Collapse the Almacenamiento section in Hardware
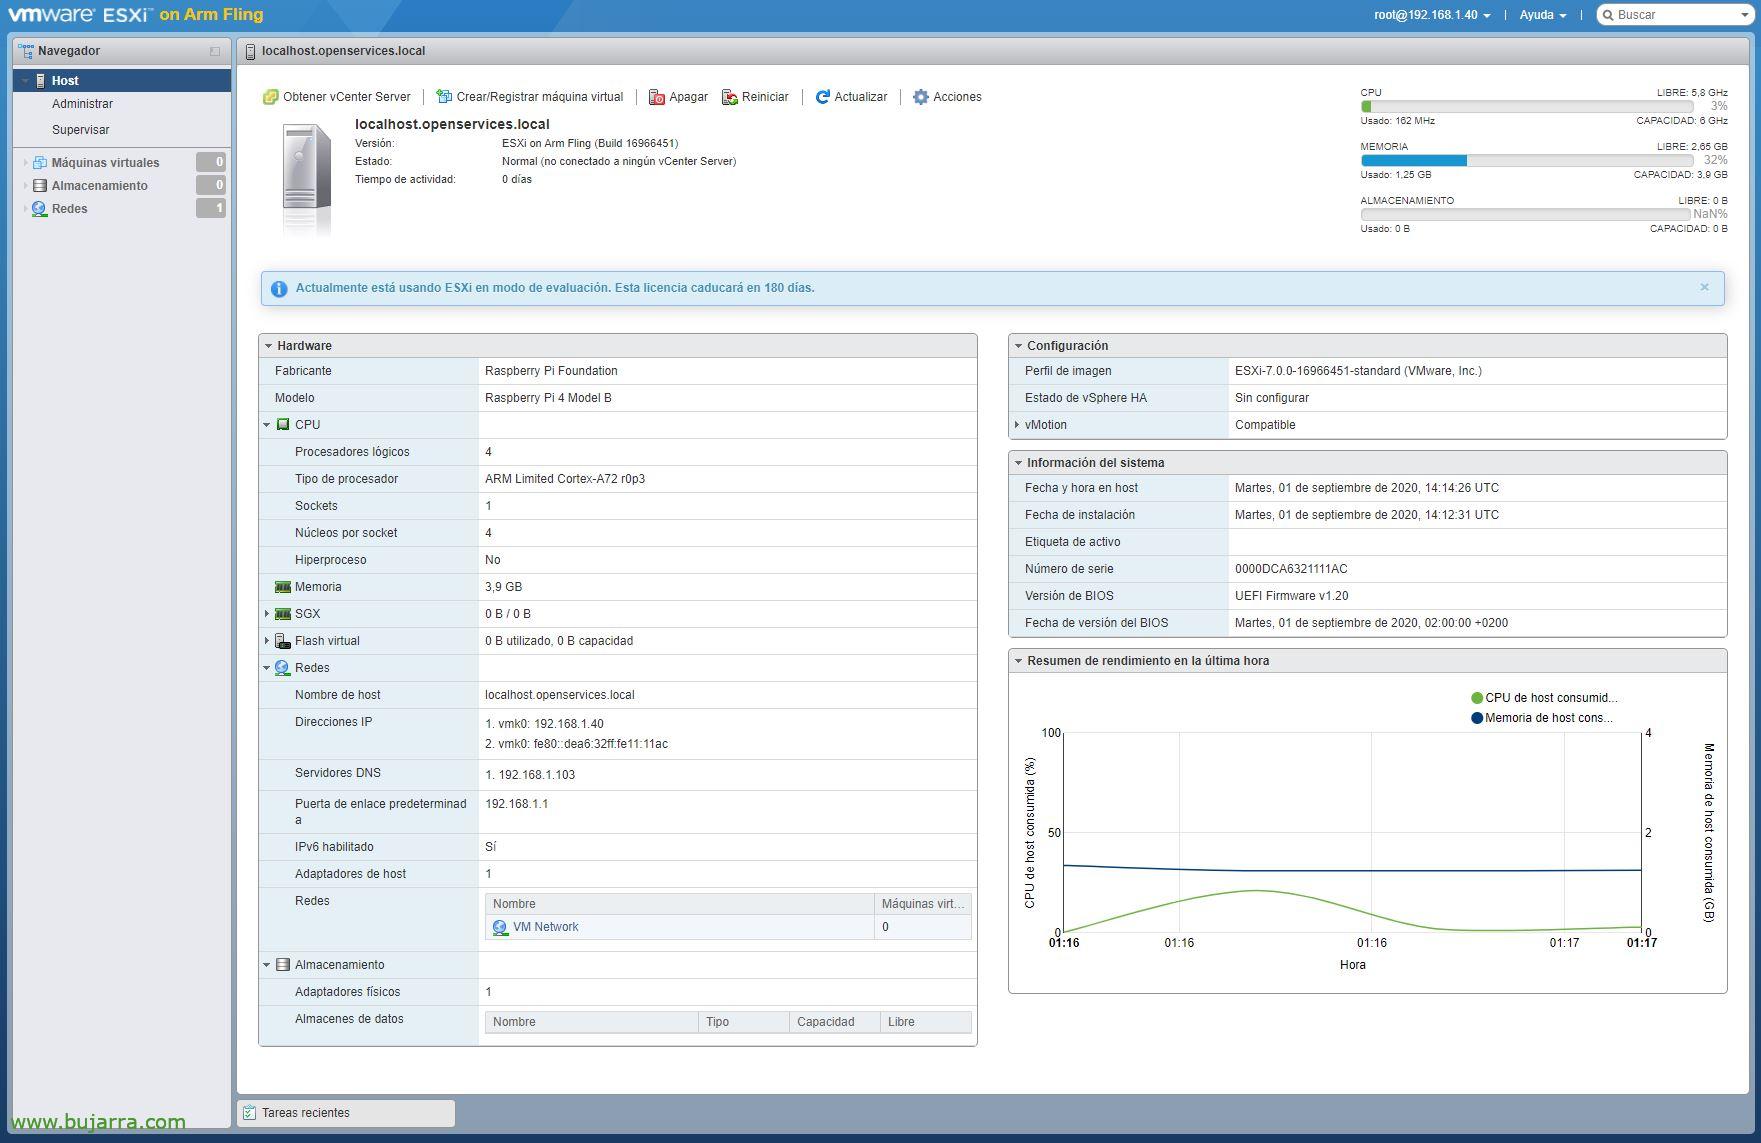This screenshot has width=1761, height=1143. [267, 965]
